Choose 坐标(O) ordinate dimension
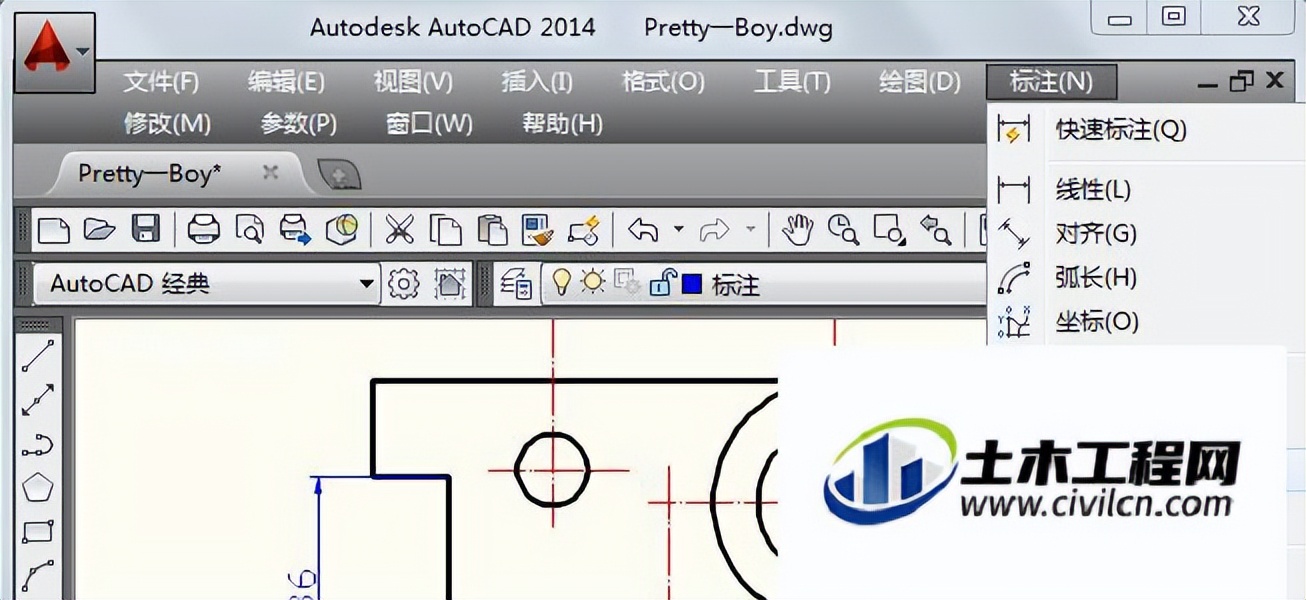The width and height of the screenshot is (1306, 600). pos(1146,322)
